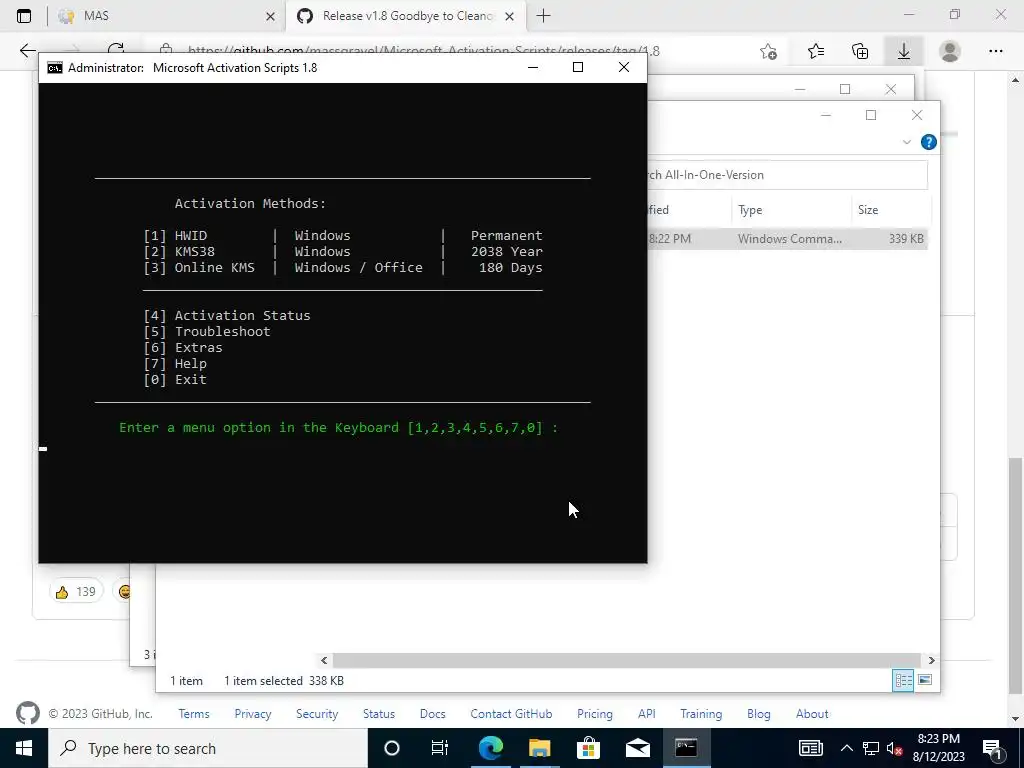Open File Explorer from taskbar
Image resolution: width=1024 pixels, height=768 pixels.
[539, 748]
